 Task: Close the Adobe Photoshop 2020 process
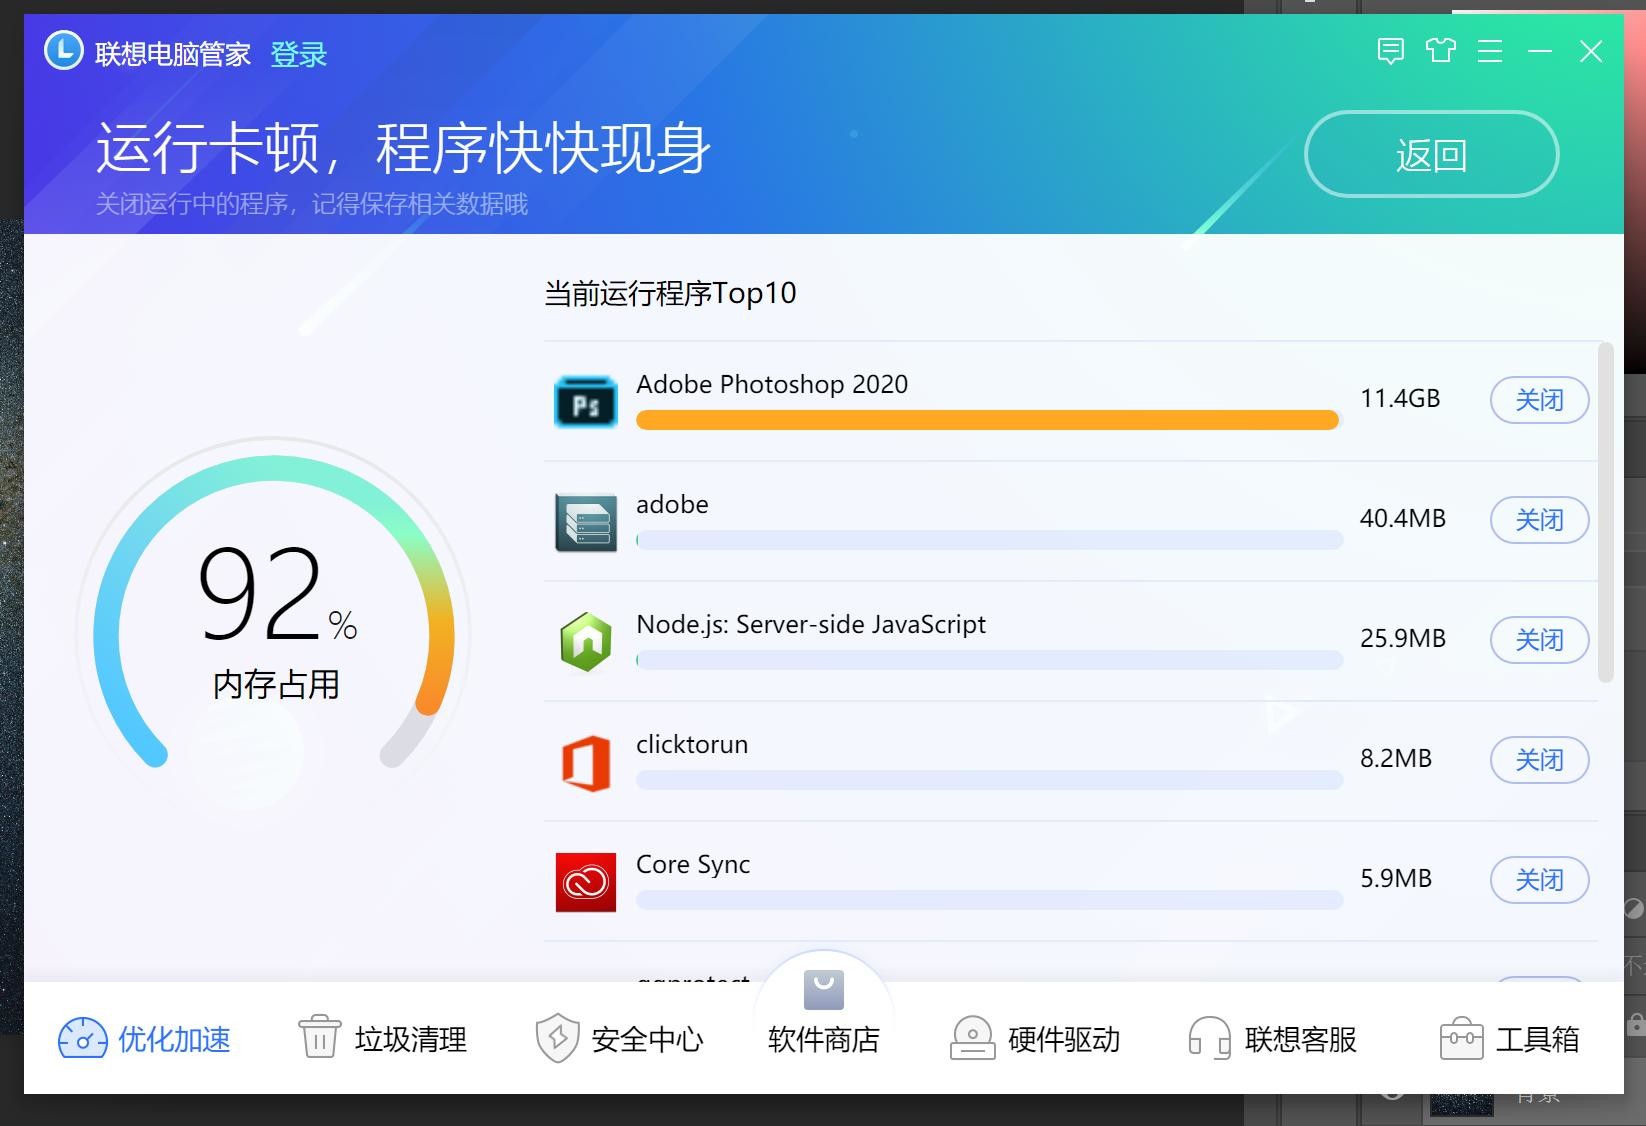[x=1539, y=400]
